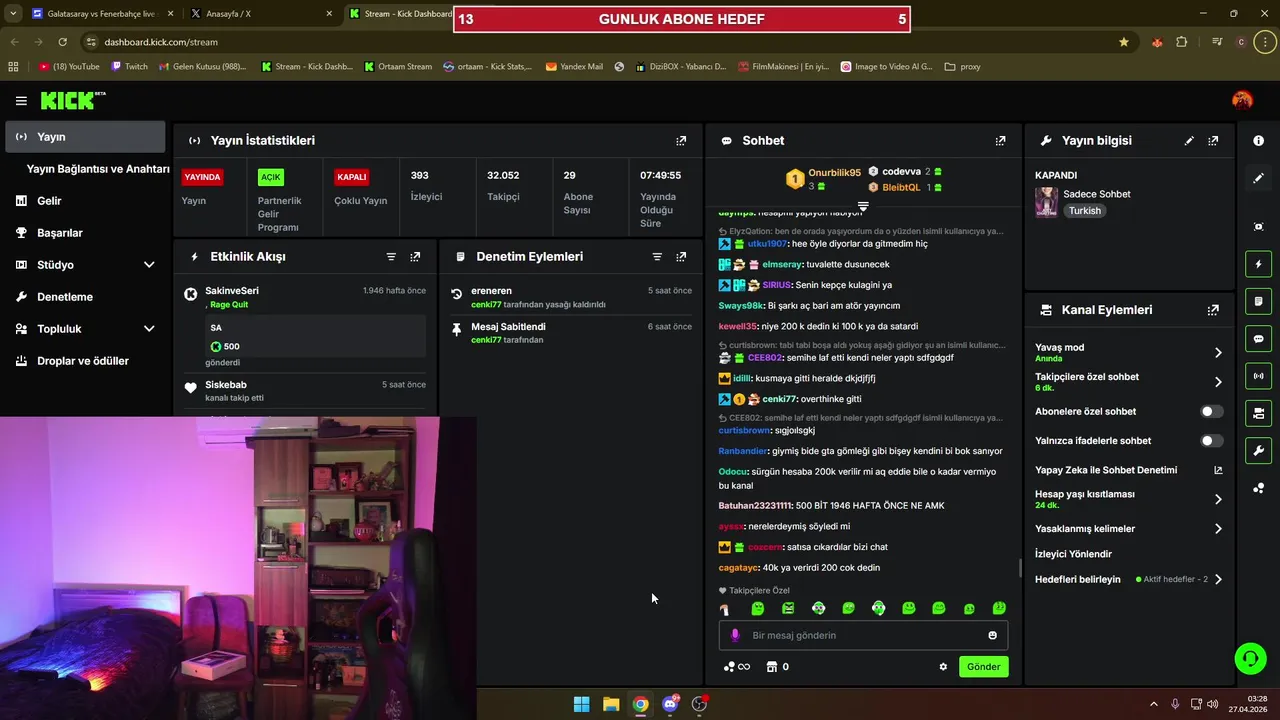Screen dimensions: 1280x720
Task: Expand Takipçilere özel sohbet options
Action: tap(1218, 382)
